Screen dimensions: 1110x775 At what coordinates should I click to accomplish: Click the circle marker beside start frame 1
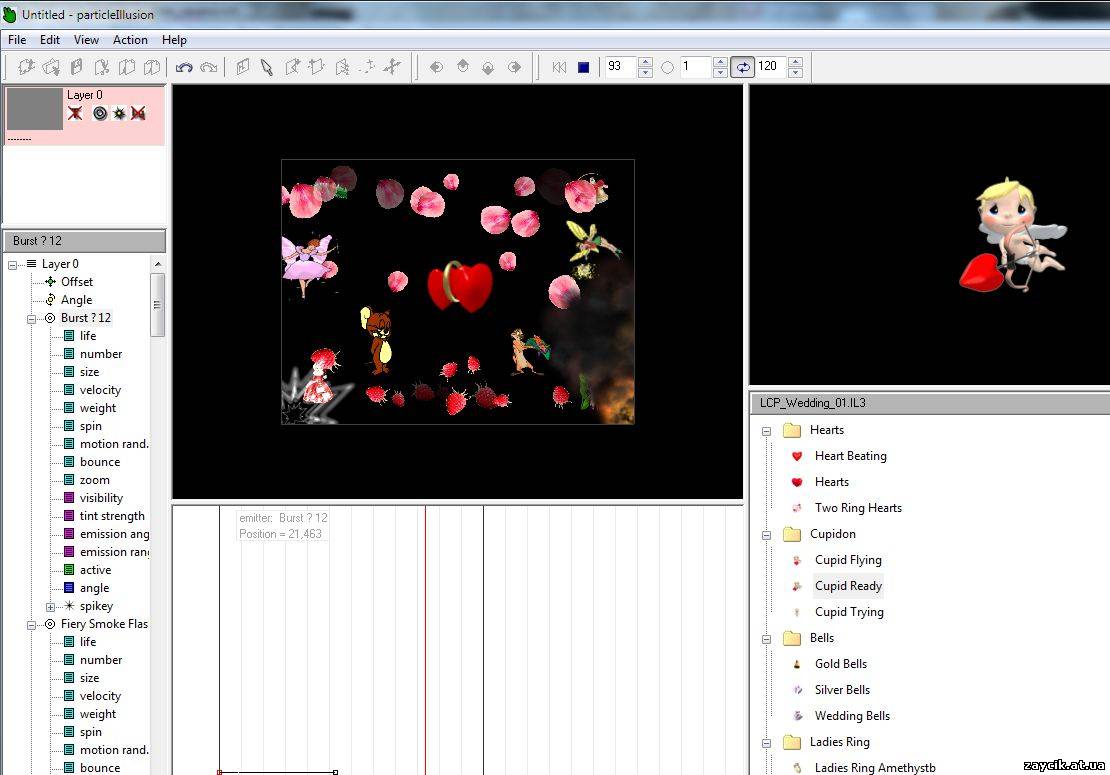[667, 67]
